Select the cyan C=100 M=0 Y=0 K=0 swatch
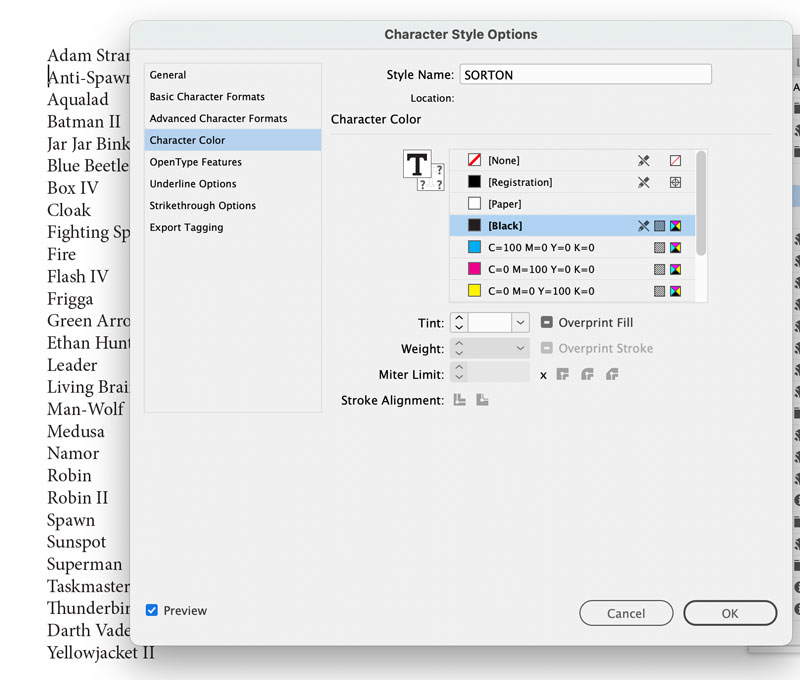This screenshot has height=680, width=800. point(572,248)
